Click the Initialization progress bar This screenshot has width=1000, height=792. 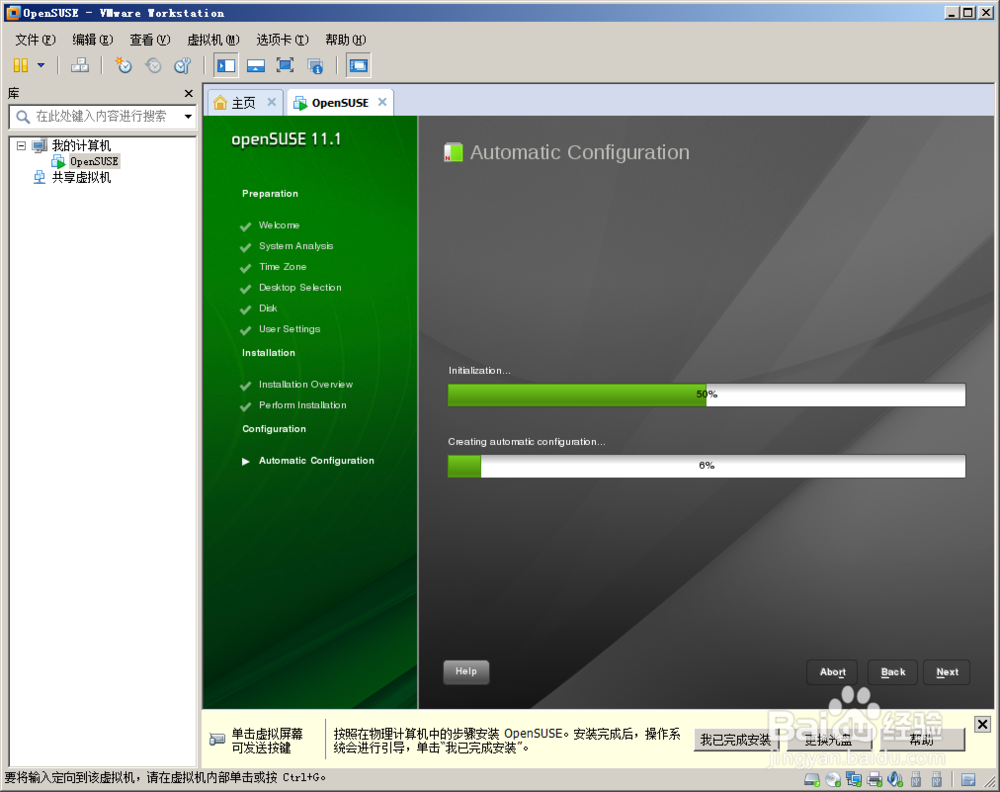click(x=707, y=395)
